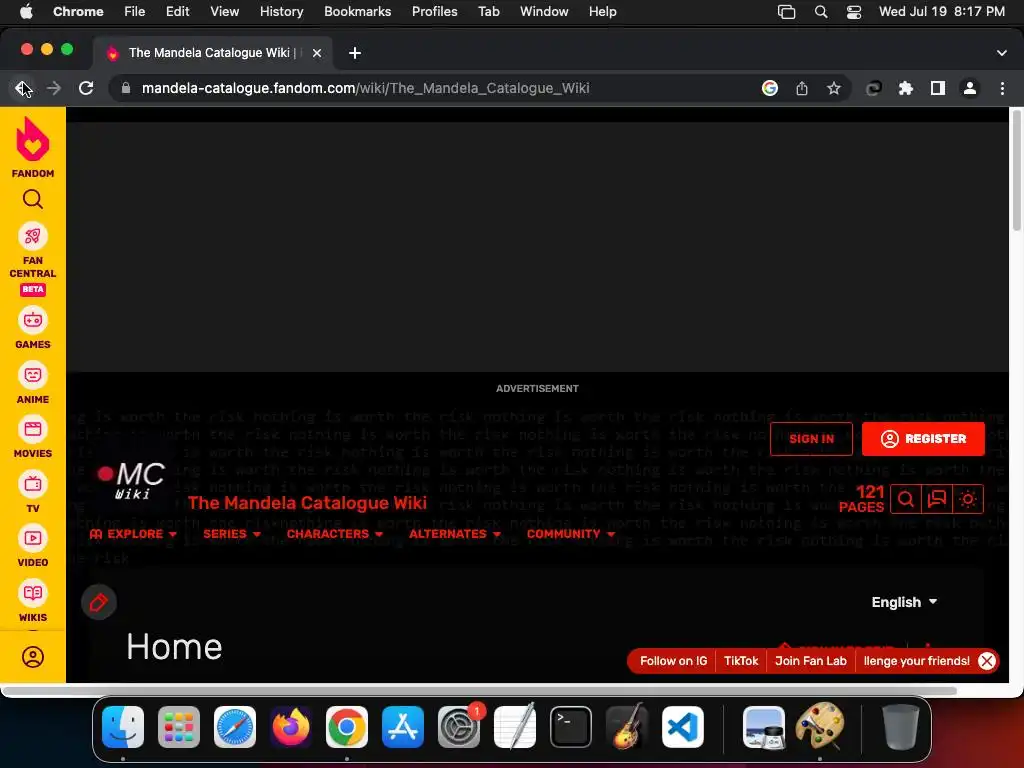
Task: Open Chrome profile avatar icon
Action: 970,88
